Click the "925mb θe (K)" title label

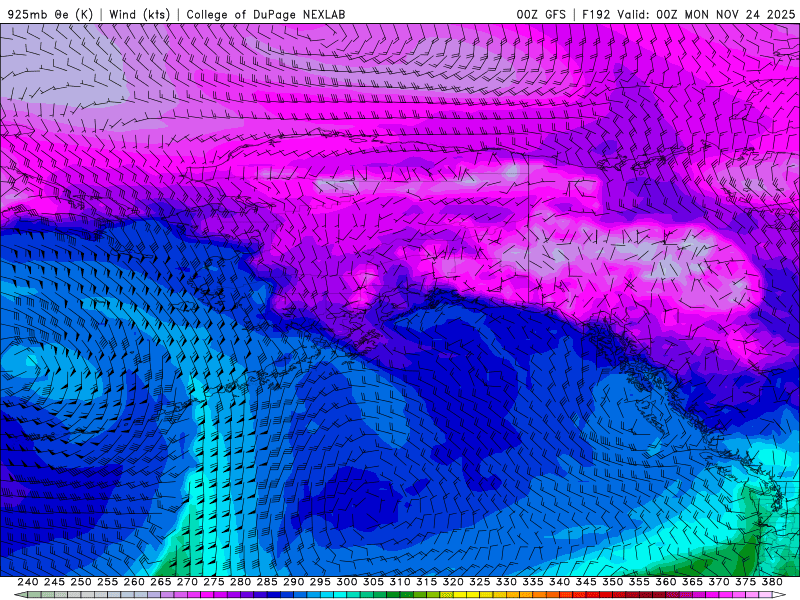[51, 14]
